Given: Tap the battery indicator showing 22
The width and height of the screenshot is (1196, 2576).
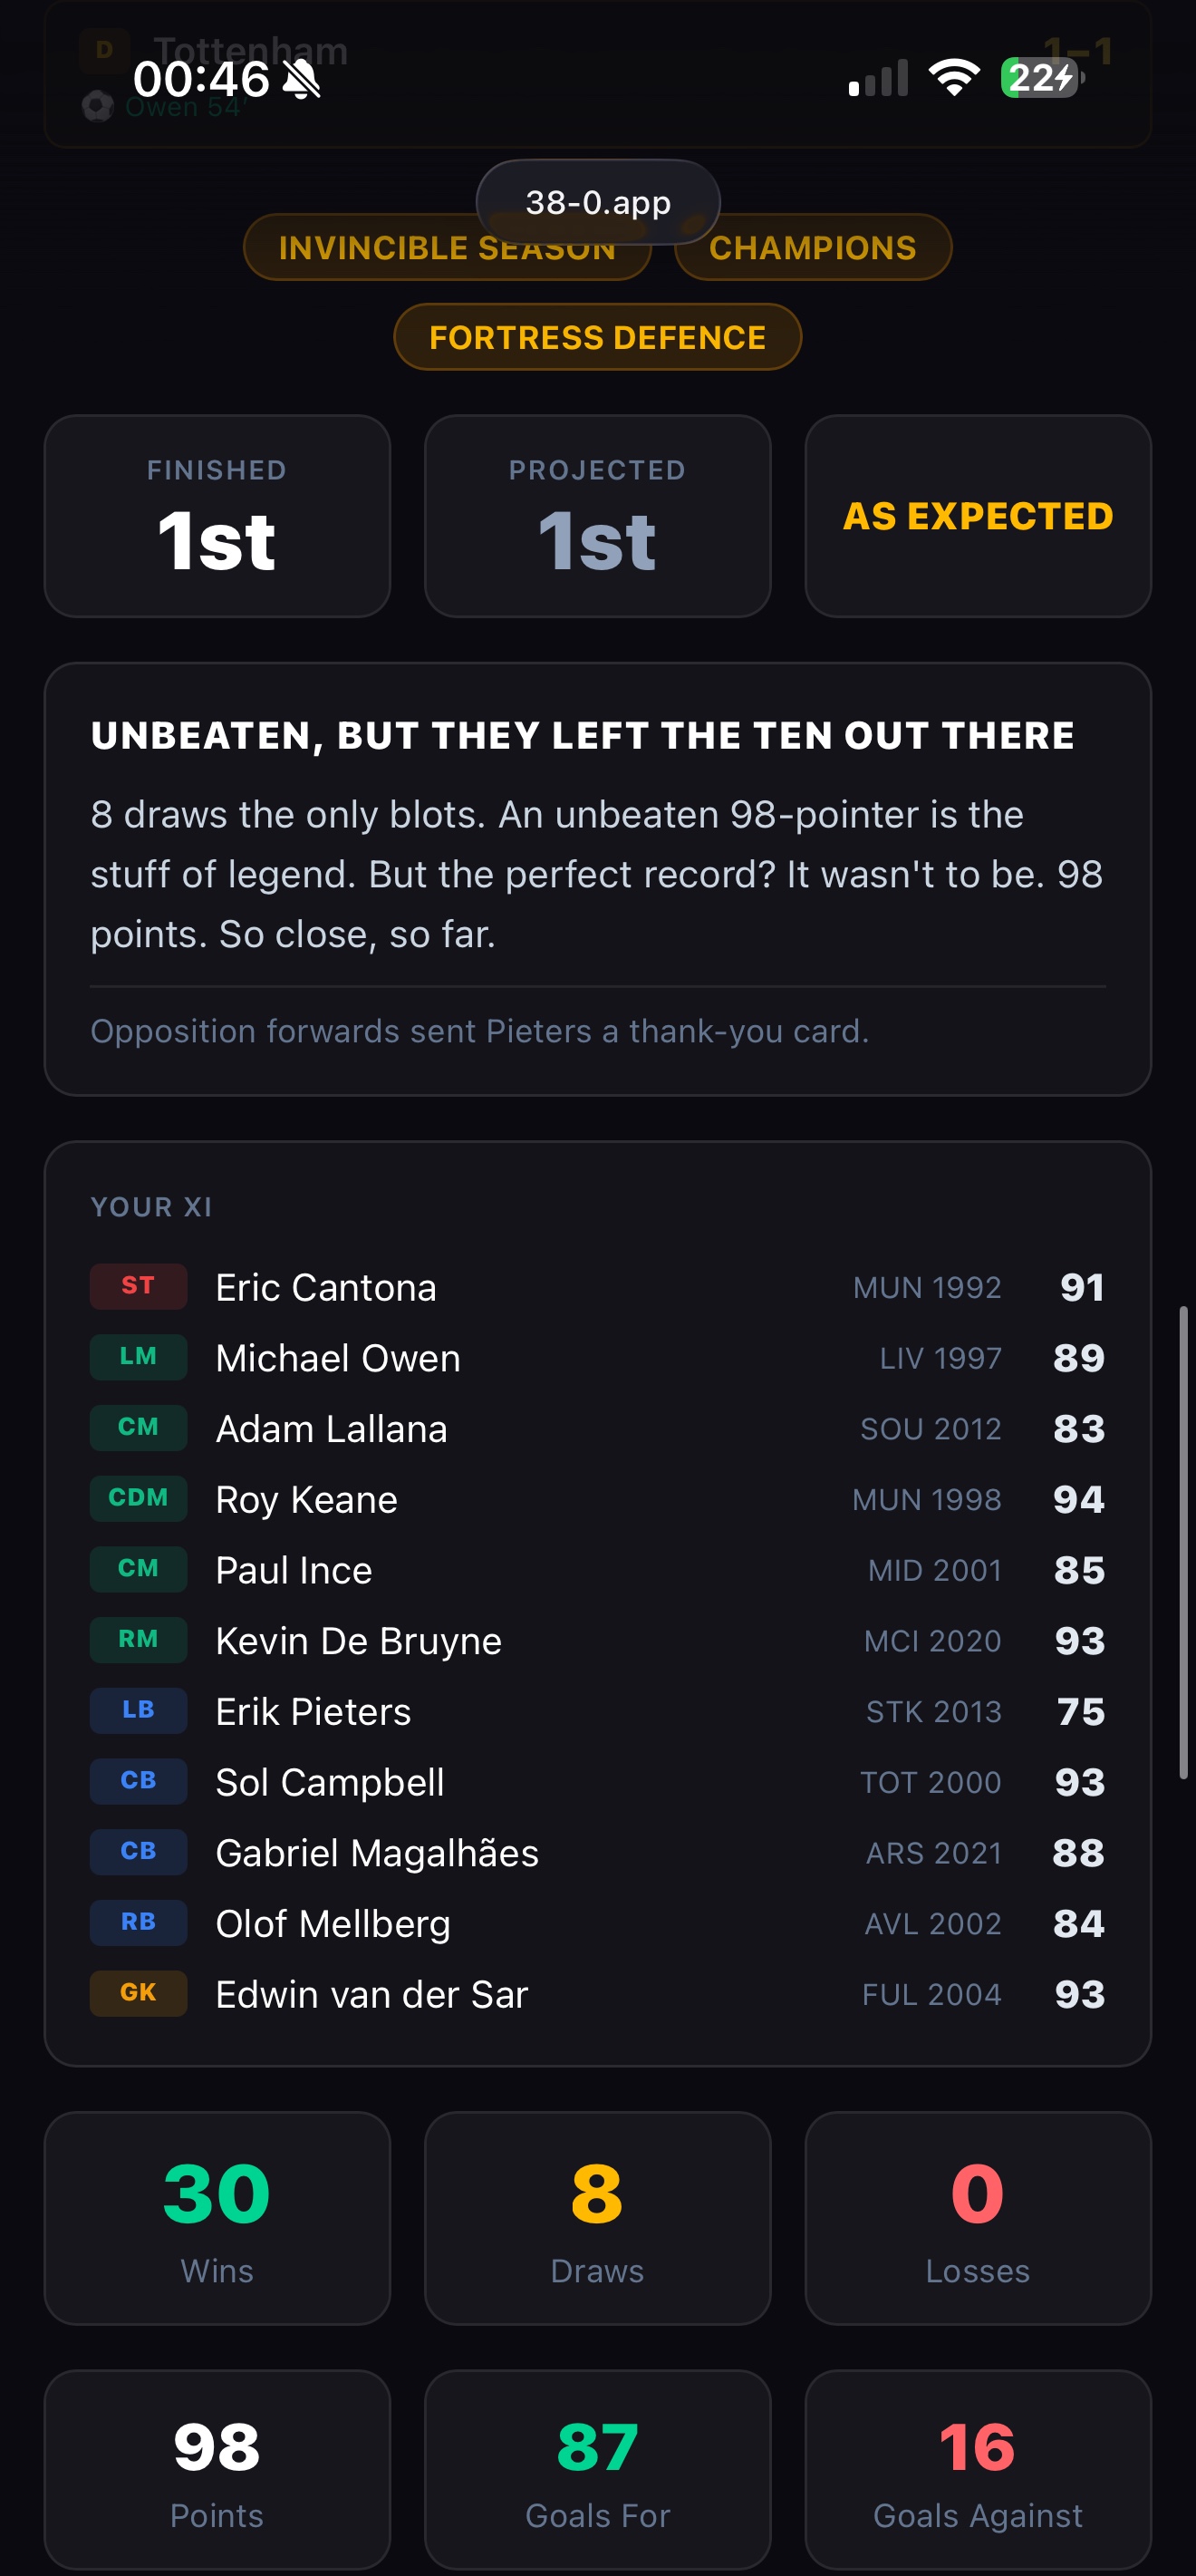Looking at the screenshot, I should pyautogui.click(x=1042, y=78).
